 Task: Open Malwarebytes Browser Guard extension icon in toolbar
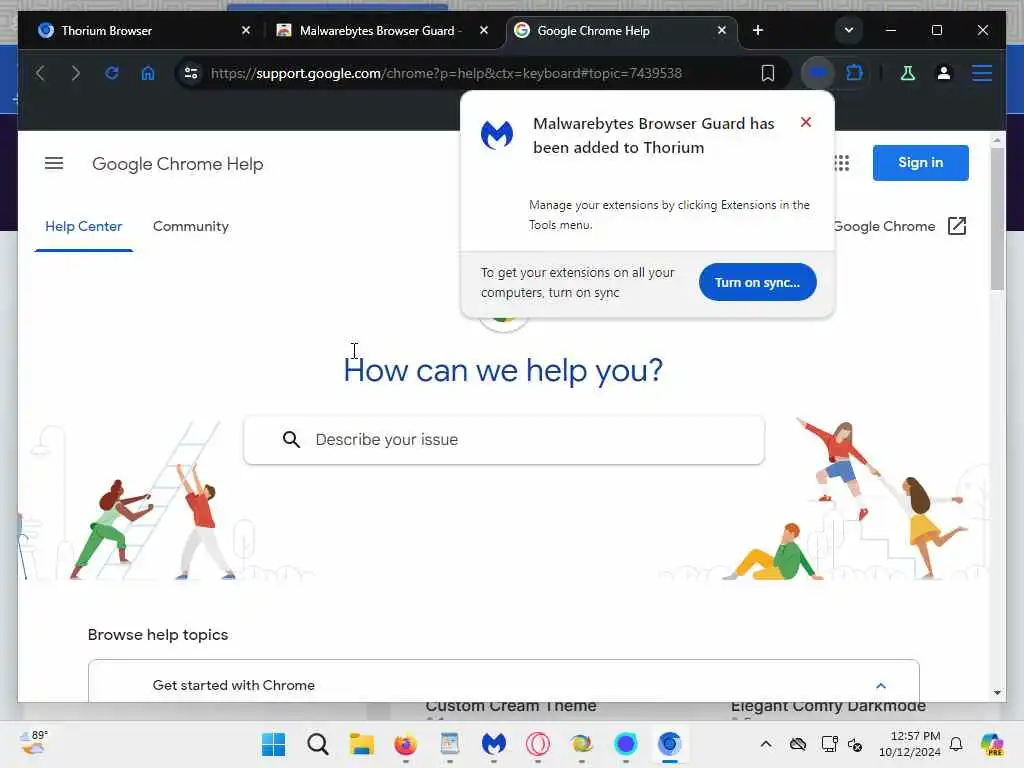818,73
